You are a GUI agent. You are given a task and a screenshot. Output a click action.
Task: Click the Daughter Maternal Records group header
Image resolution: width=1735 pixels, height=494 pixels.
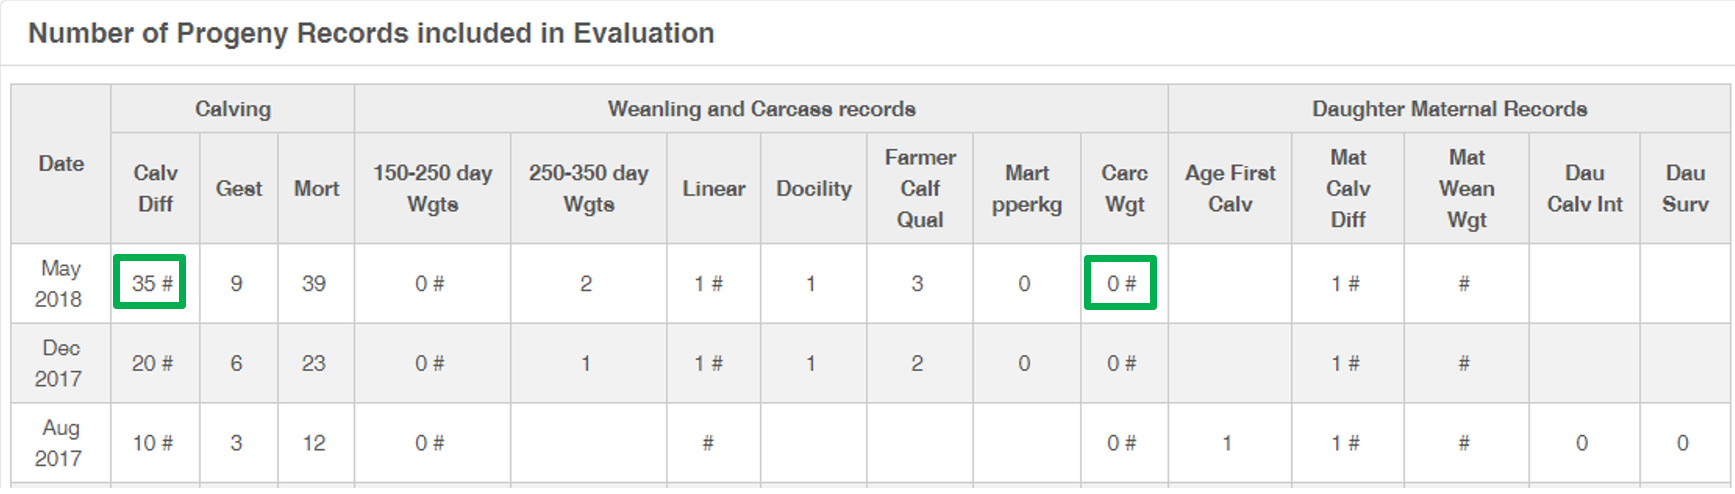(x=1449, y=109)
